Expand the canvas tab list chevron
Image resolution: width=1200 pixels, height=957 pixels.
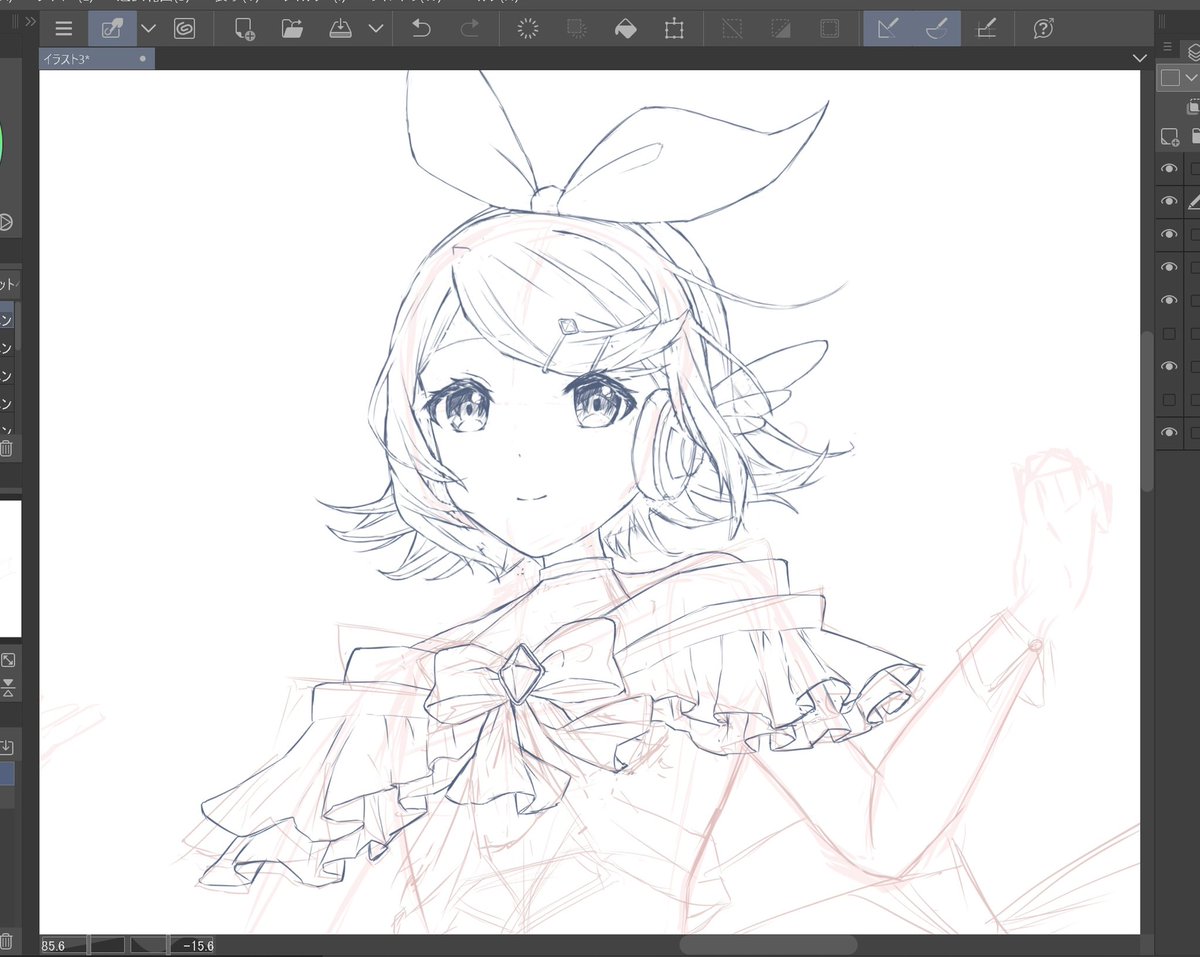point(1139,59)
